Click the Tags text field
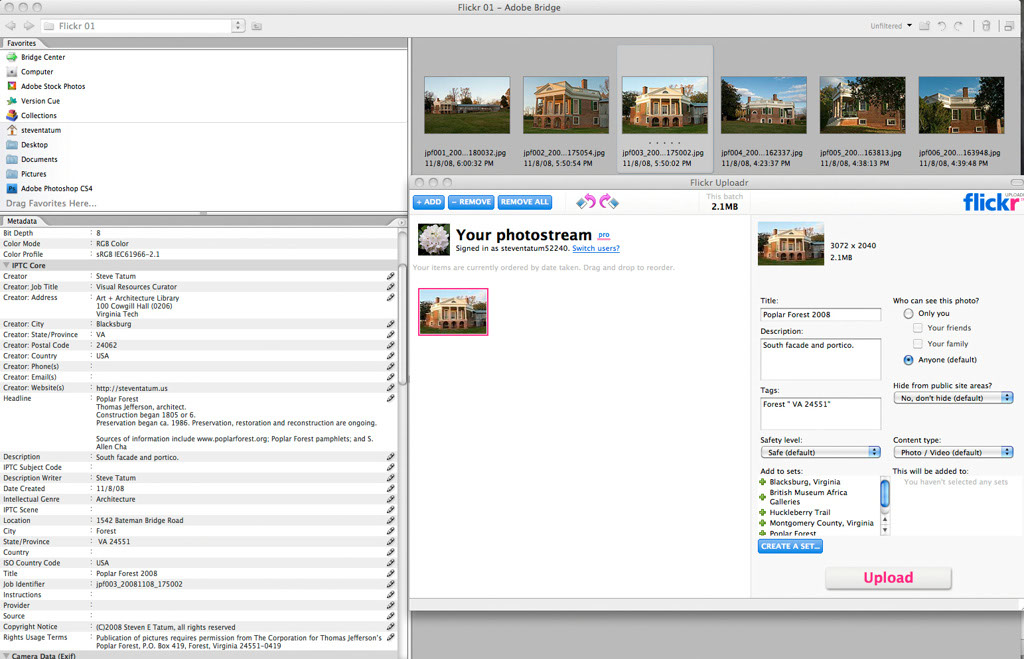The height and width of the screenshot is (659, 1024). [820, 413]
